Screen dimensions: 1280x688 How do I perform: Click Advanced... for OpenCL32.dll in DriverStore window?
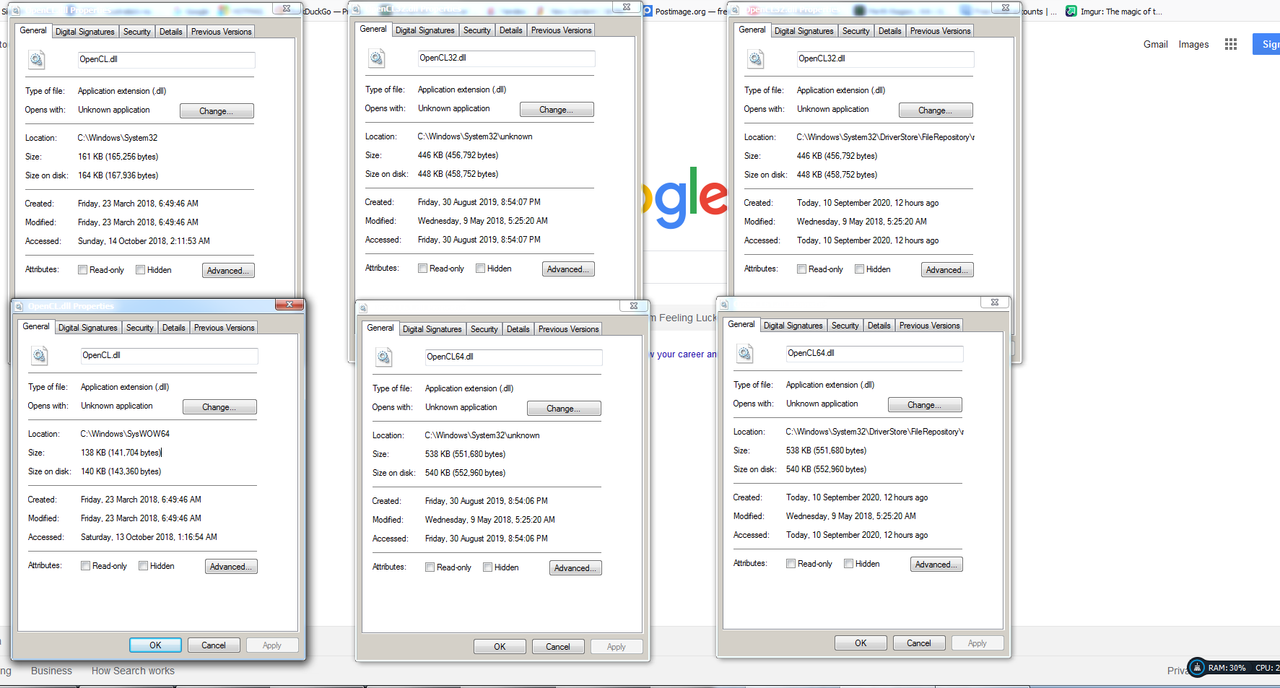947,270
